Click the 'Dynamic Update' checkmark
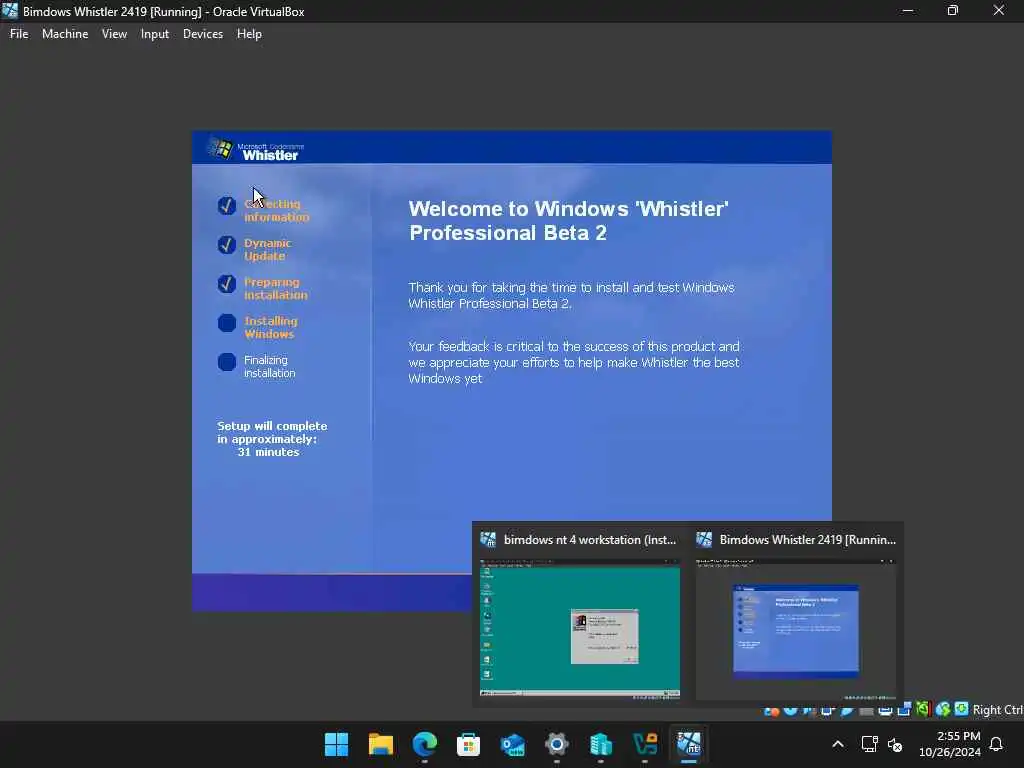Image resolution: width=1024 pixels, height=768 pixels. tap(227, 245)
